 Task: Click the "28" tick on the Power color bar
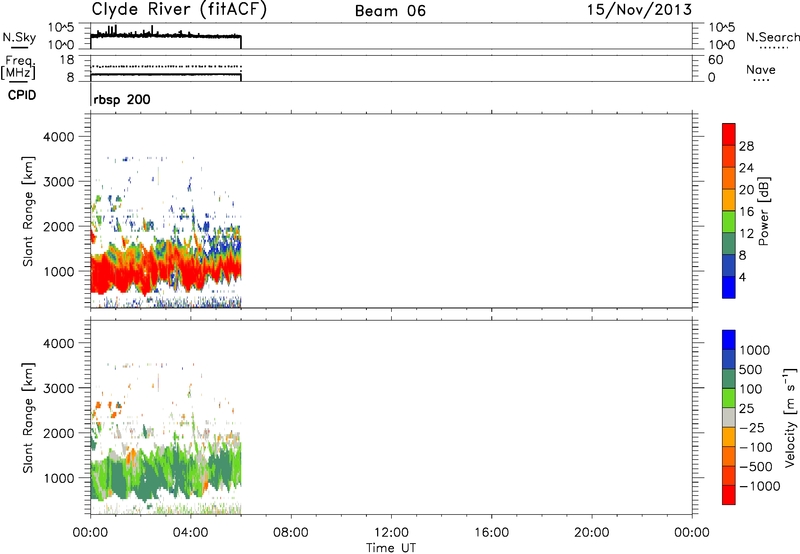pos(746,146)
